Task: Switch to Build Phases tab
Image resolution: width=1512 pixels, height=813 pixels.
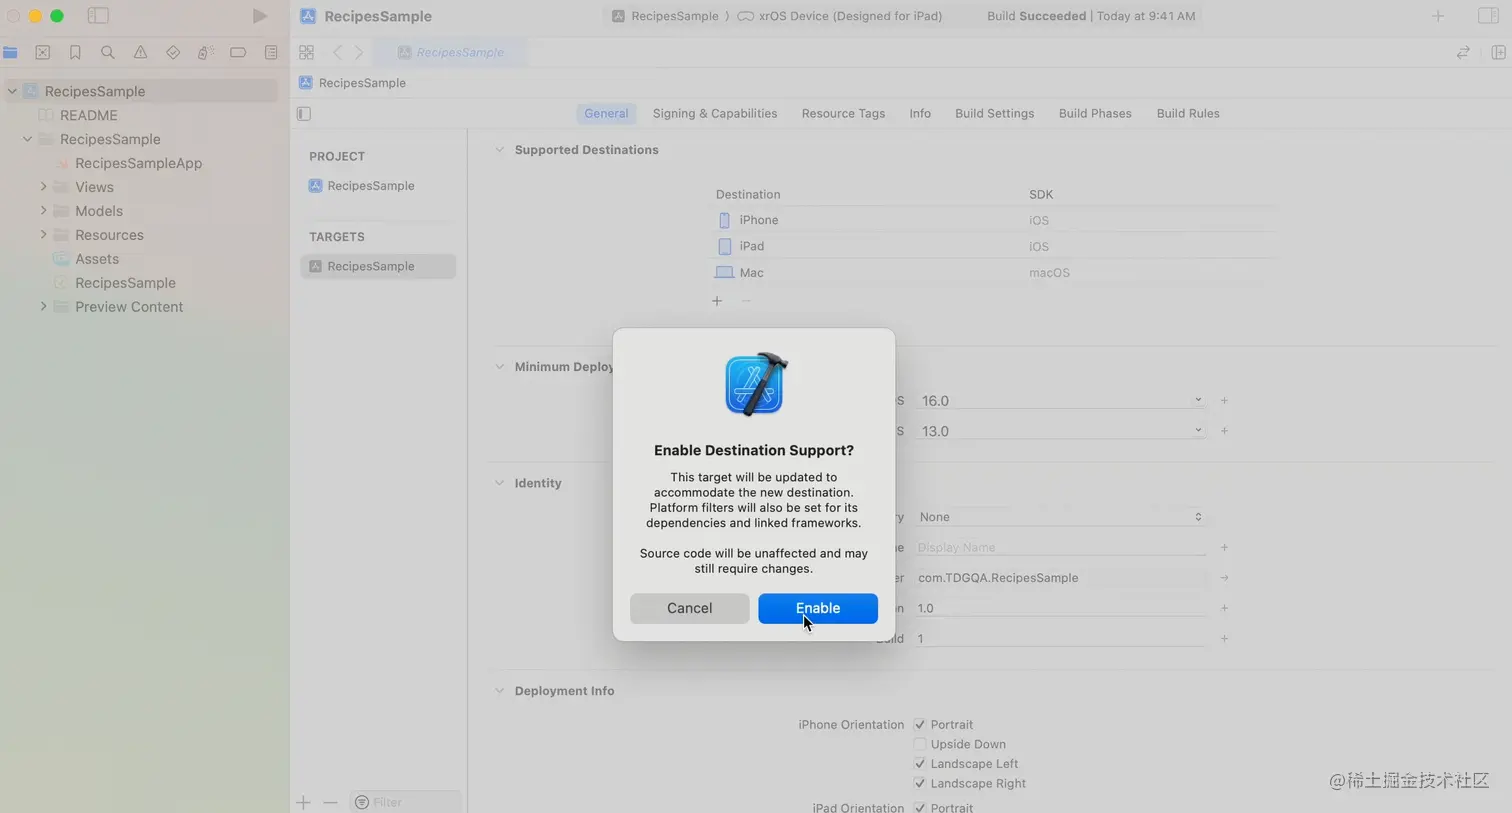Action: [x=1095, y=114]
